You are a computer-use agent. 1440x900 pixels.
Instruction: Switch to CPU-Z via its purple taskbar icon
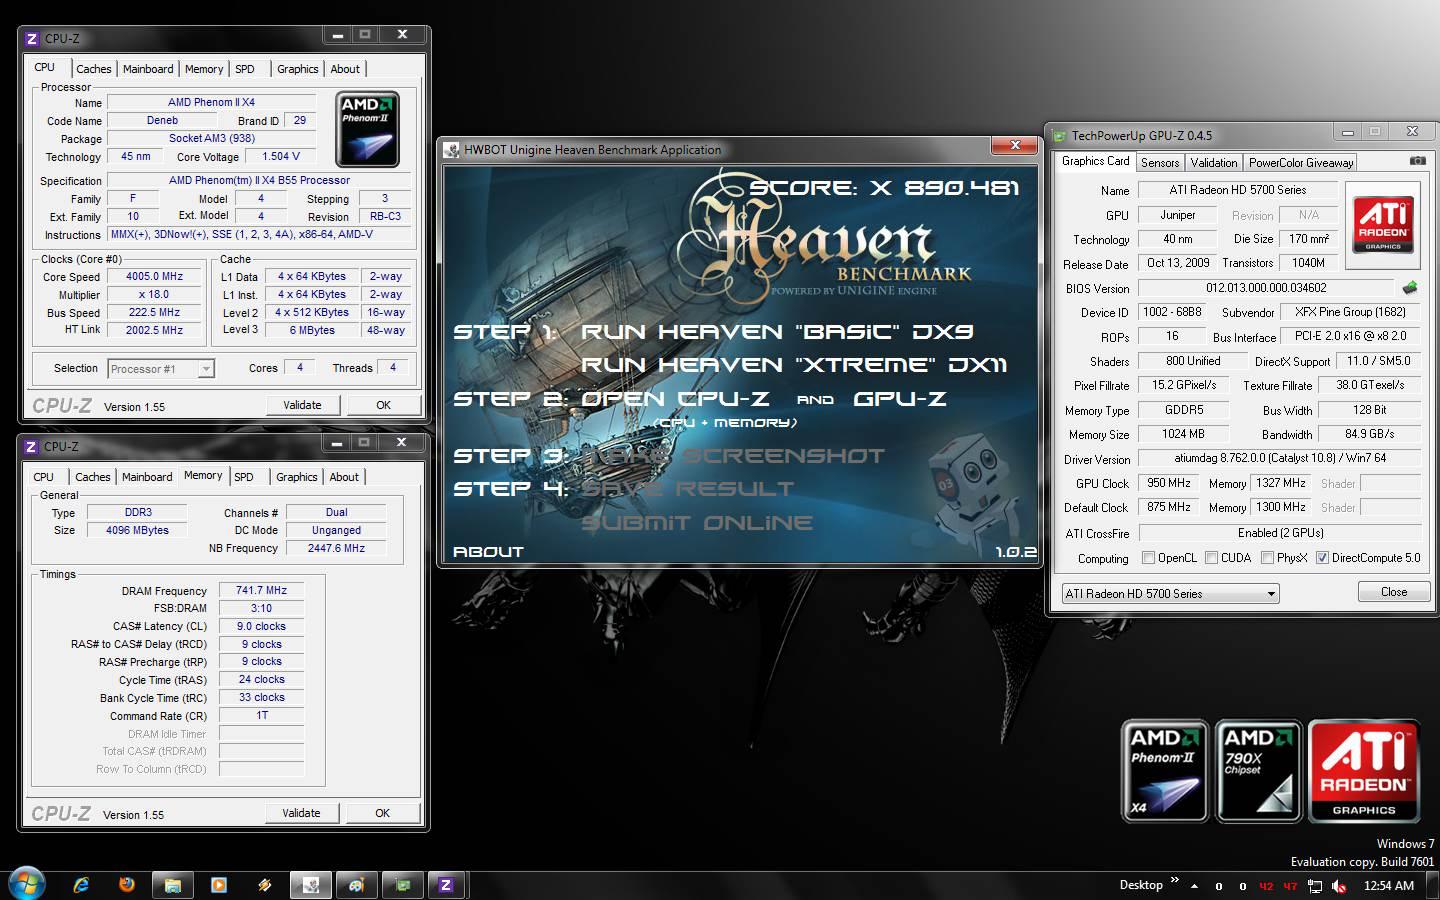(x=447, y=885)
